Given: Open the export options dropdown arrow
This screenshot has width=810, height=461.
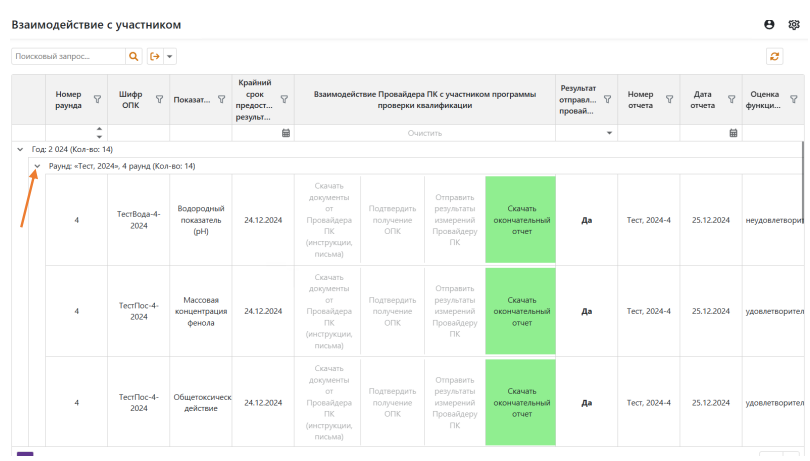Looking at the screenshot, I should tap(169, 57).
